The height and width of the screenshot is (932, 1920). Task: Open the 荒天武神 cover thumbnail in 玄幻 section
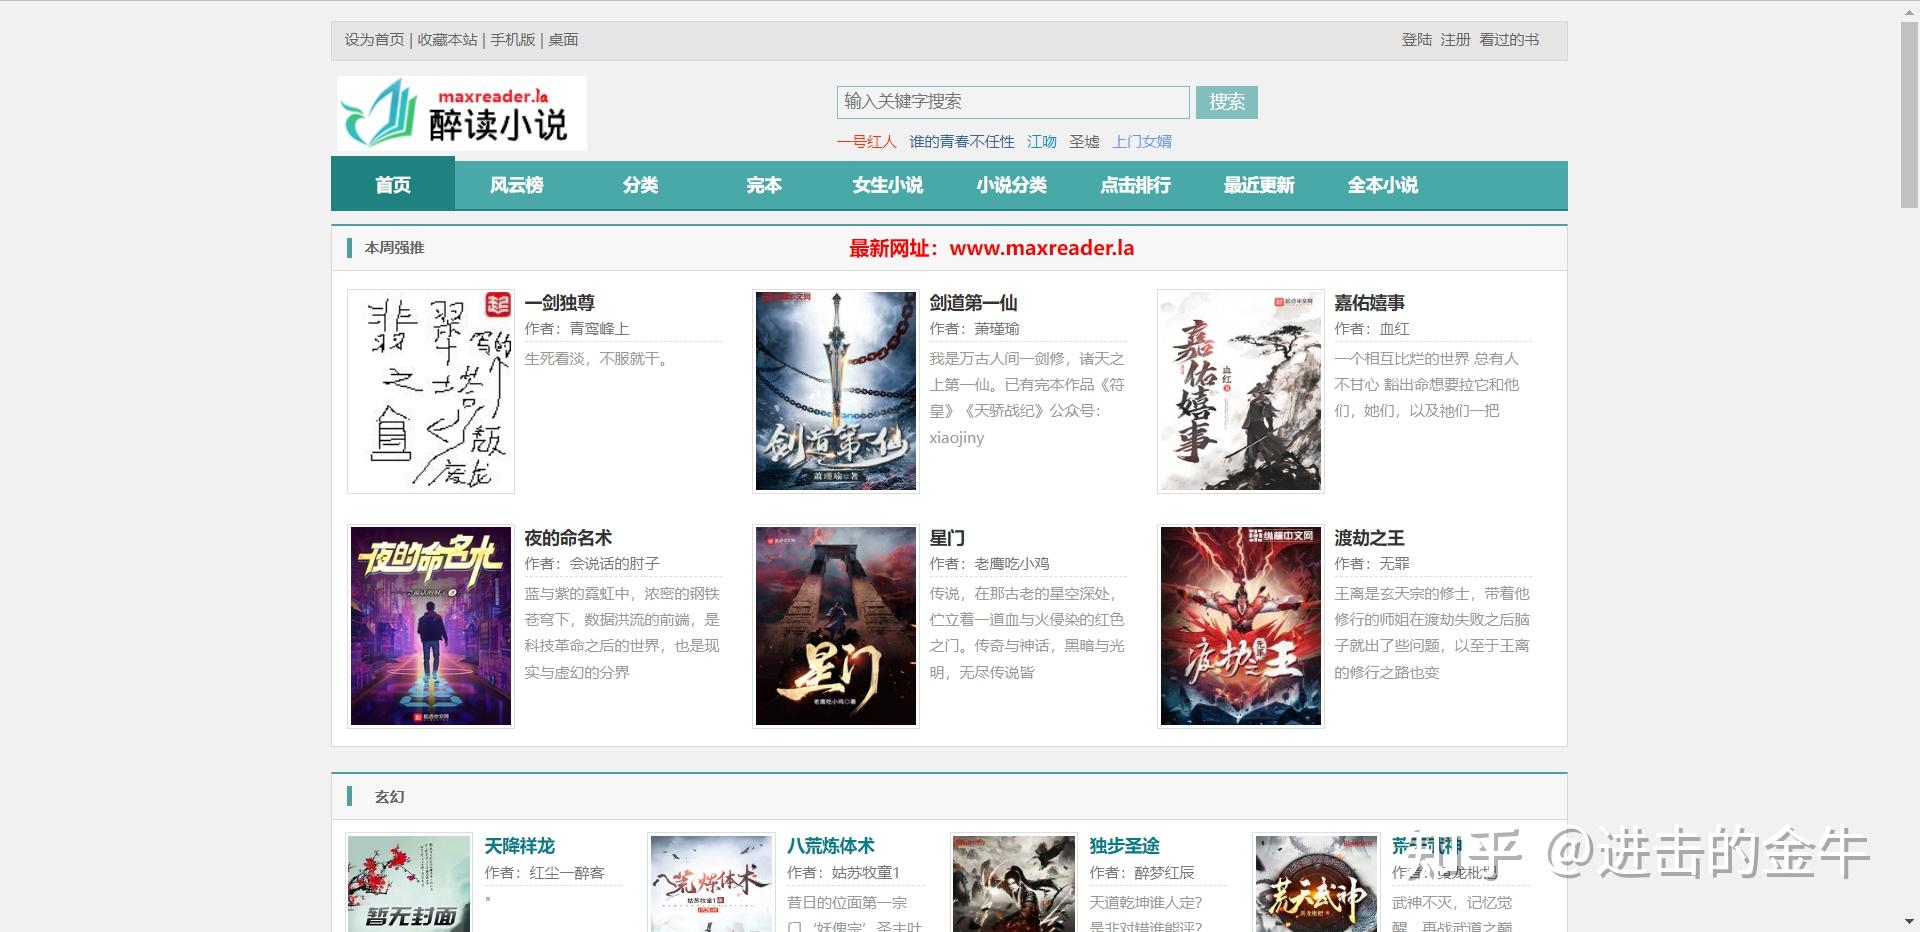[1316, 884]
